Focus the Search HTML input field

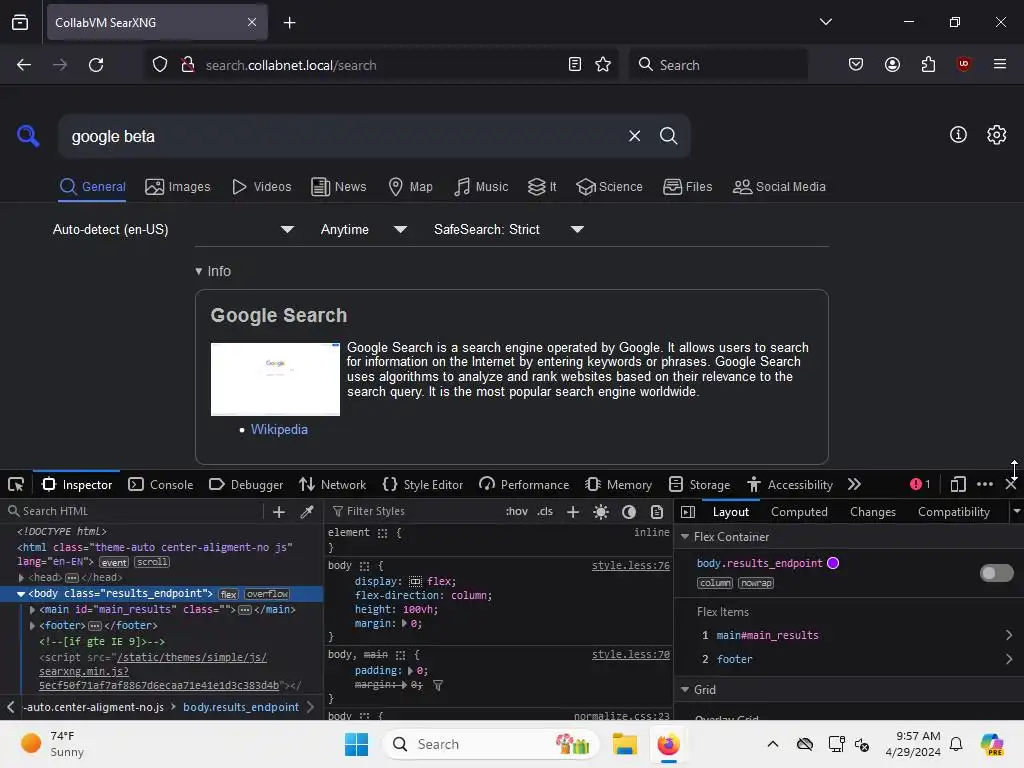[x=134, y=511]
